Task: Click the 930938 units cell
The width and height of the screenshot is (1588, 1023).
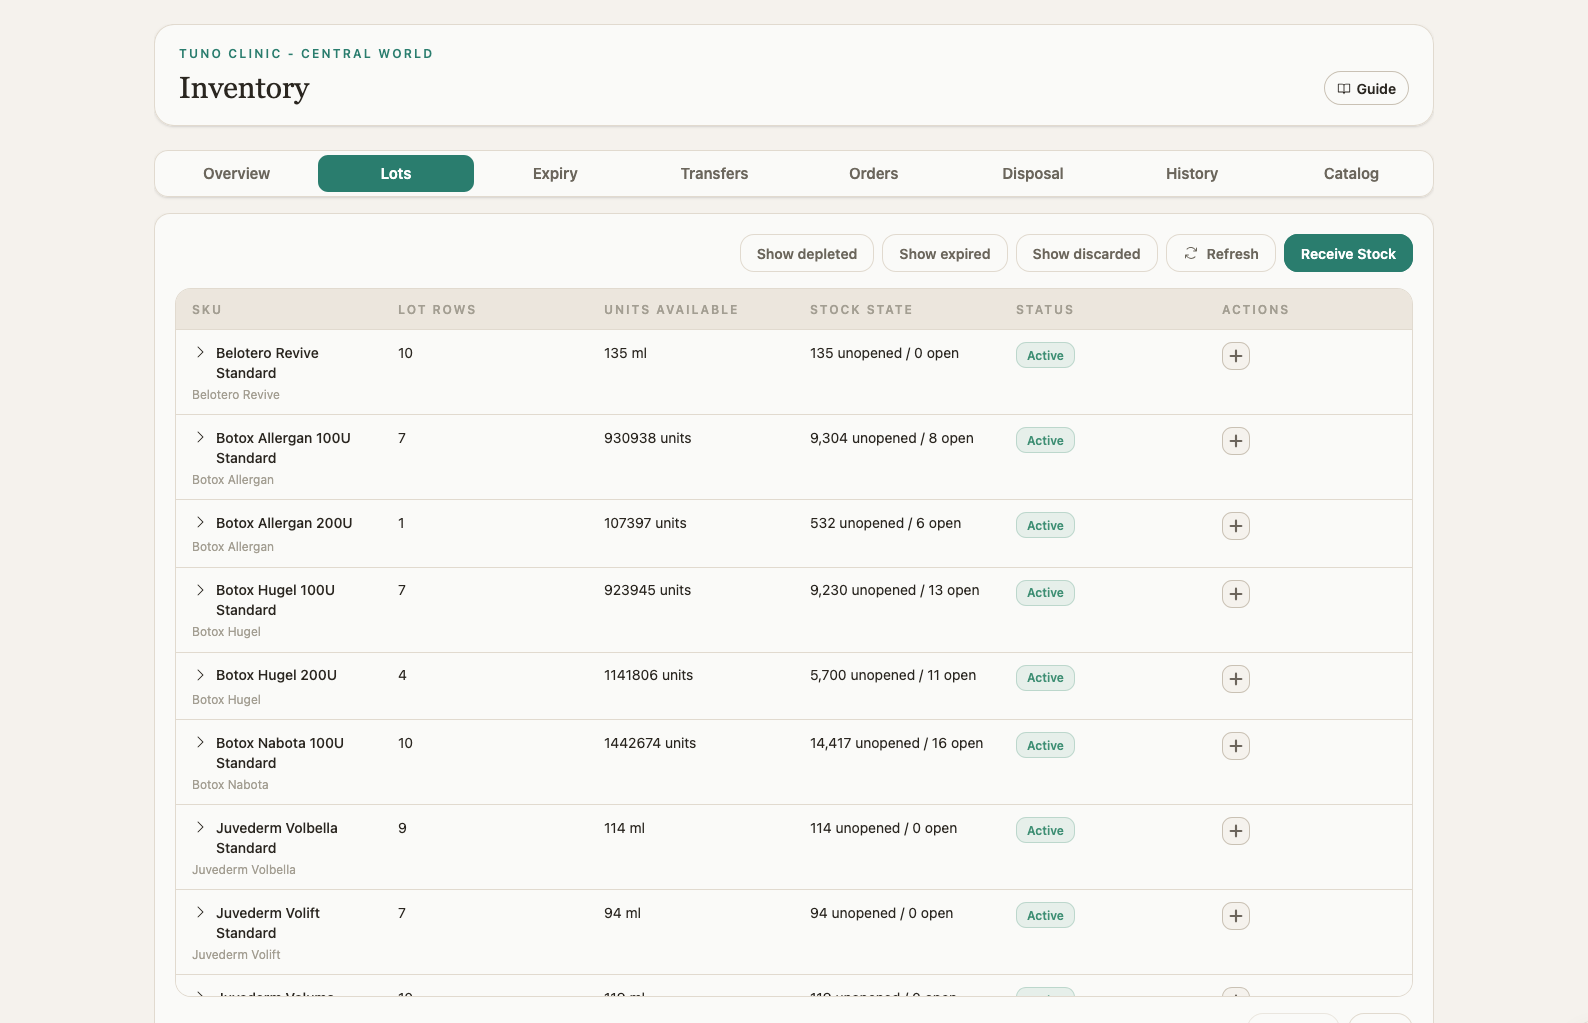Action: click(648, 438)
